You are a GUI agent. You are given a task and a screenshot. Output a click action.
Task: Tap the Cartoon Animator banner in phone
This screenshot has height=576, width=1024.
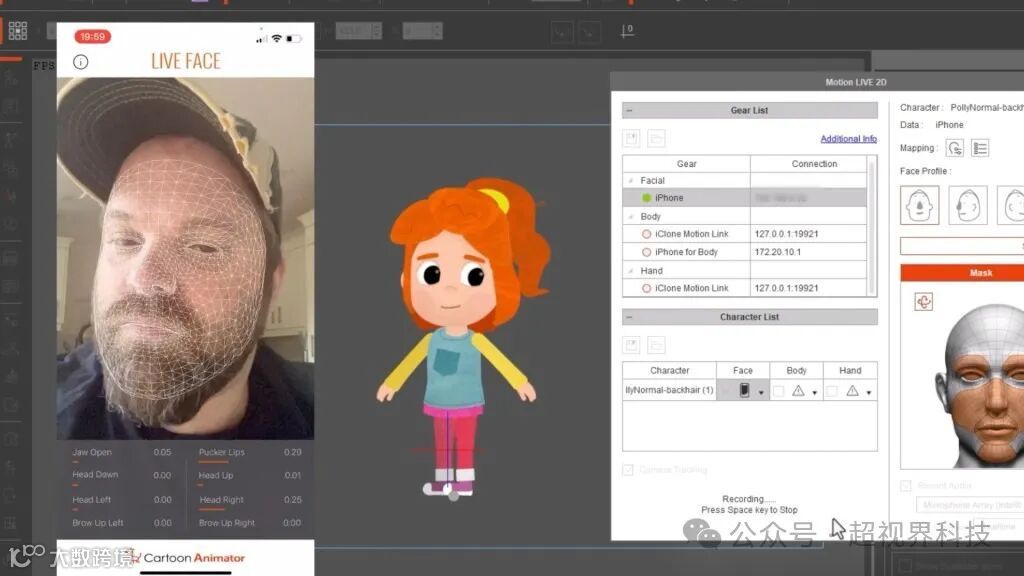click(185, 558)
